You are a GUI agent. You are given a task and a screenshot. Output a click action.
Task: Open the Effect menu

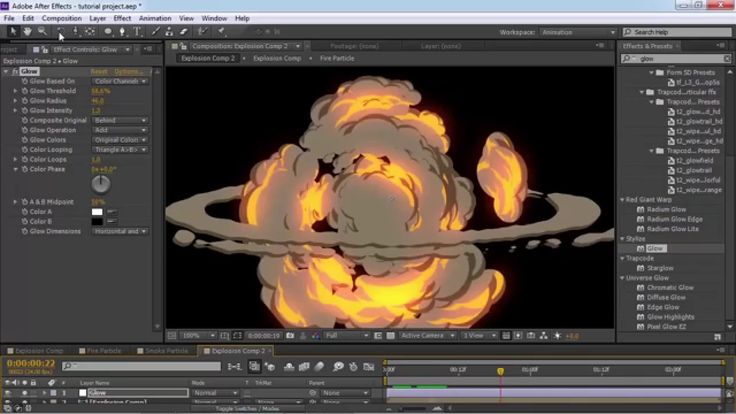tap(122, 18)
